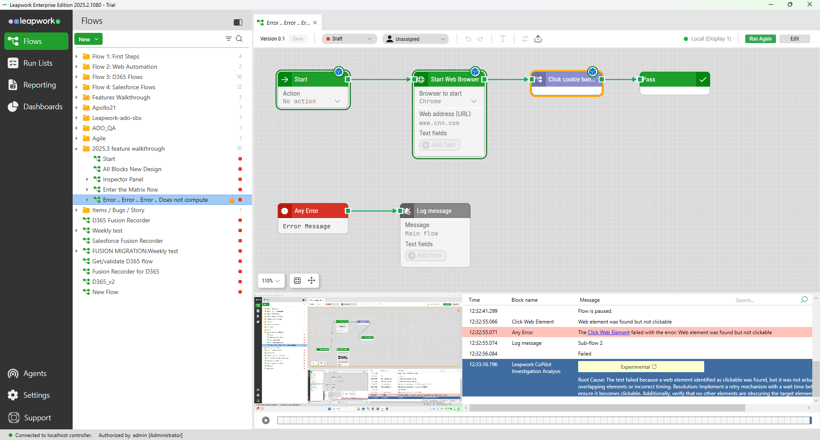The height and width of the screenshot is (440, 820).
Task: Click the search icon in Flows panel
Action: (239, 39)
